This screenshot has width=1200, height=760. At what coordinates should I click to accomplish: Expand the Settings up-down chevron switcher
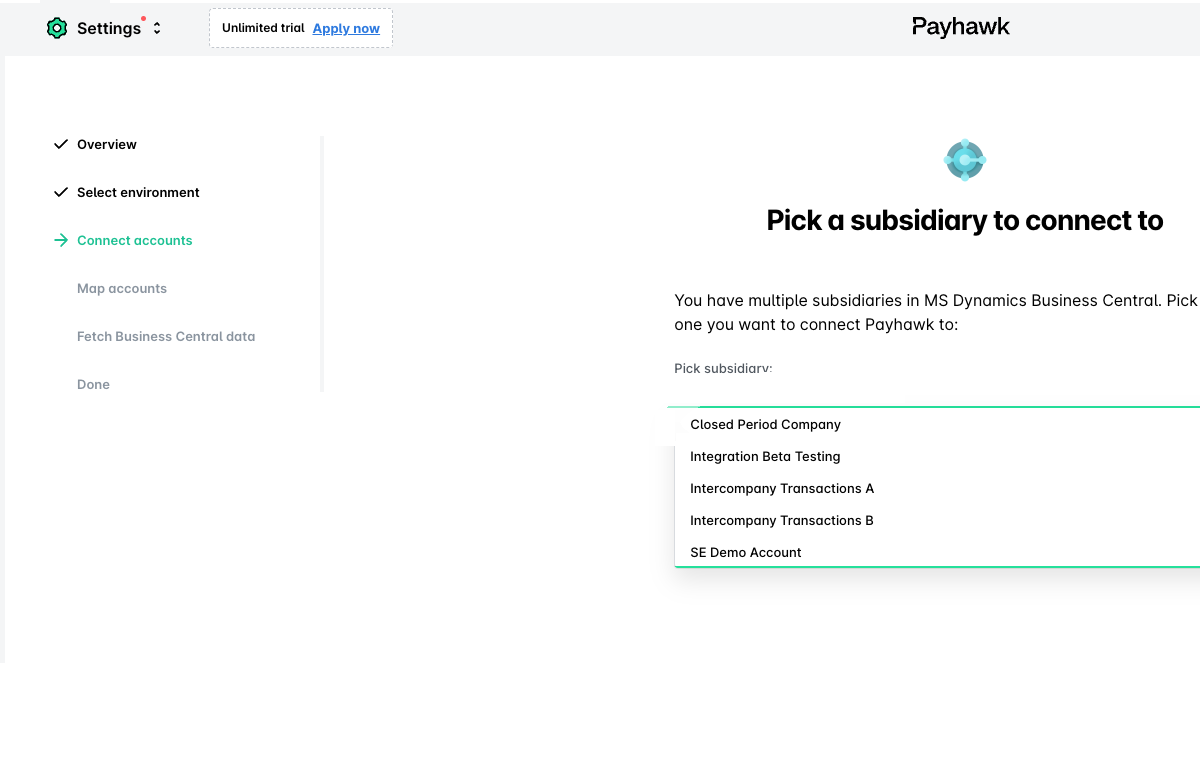click(157, 28)
